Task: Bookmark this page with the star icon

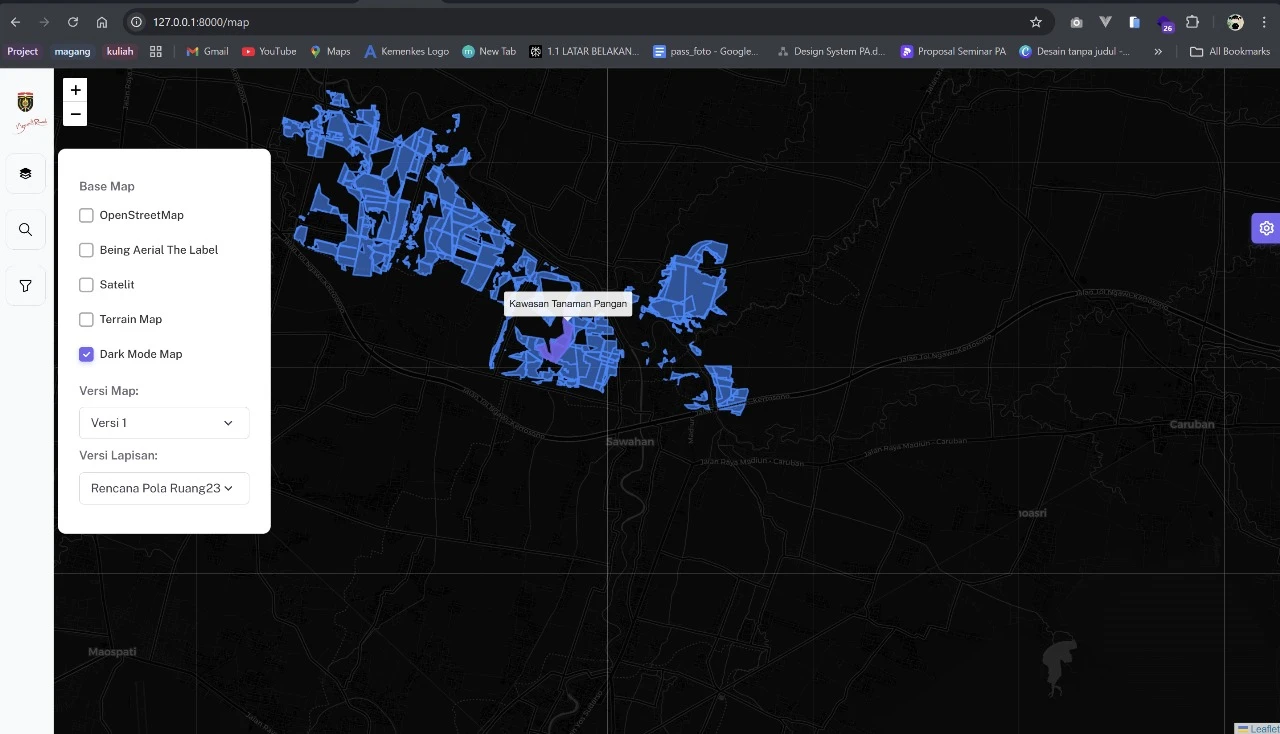Action: click(x=1036, y=22)
